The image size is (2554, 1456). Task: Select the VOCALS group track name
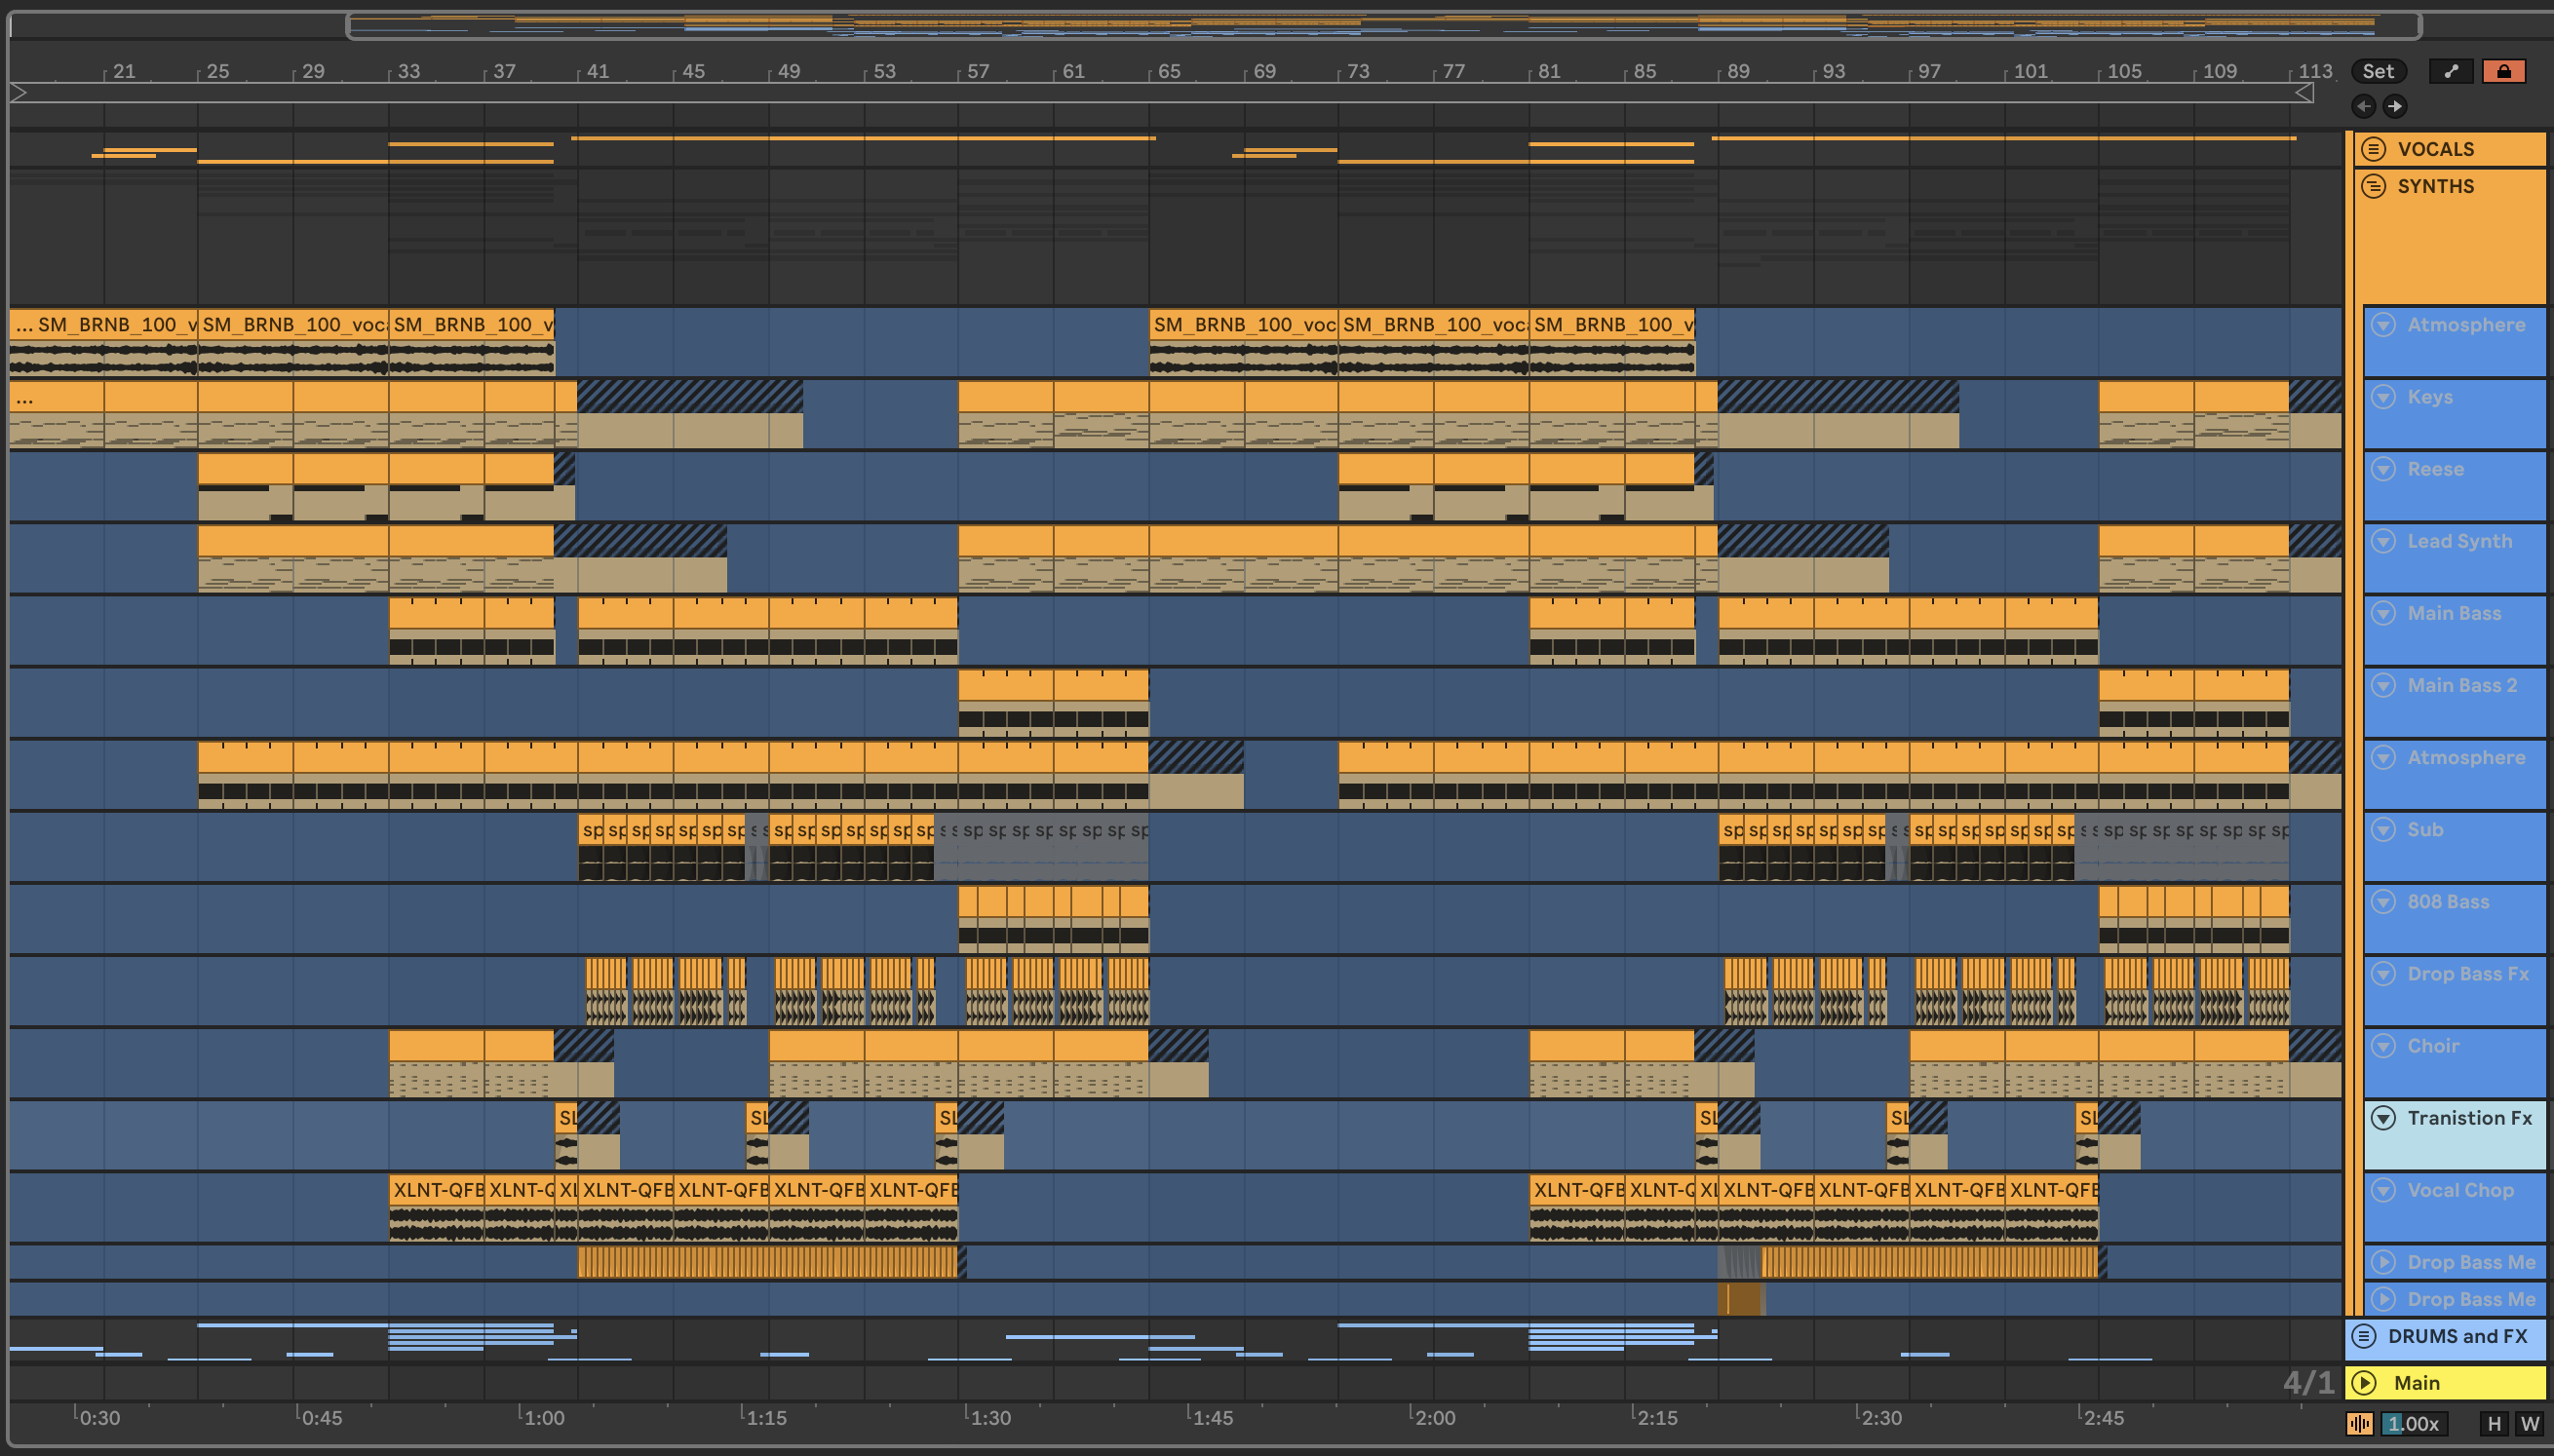point(2435,149)
